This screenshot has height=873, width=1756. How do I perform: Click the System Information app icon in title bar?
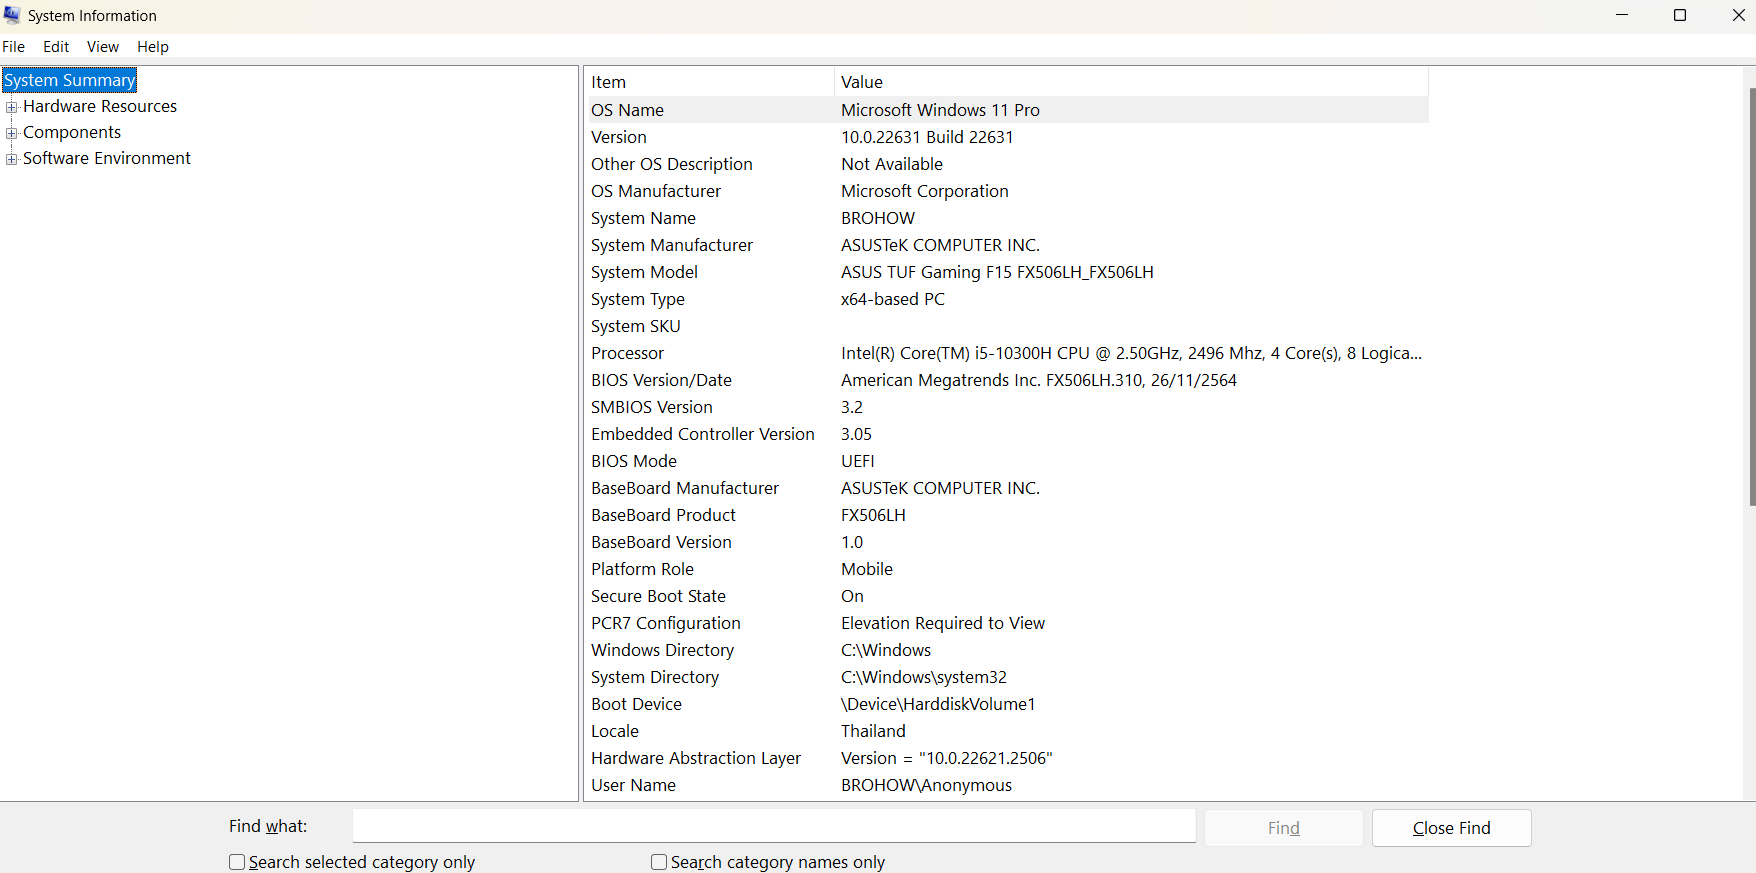12,15
